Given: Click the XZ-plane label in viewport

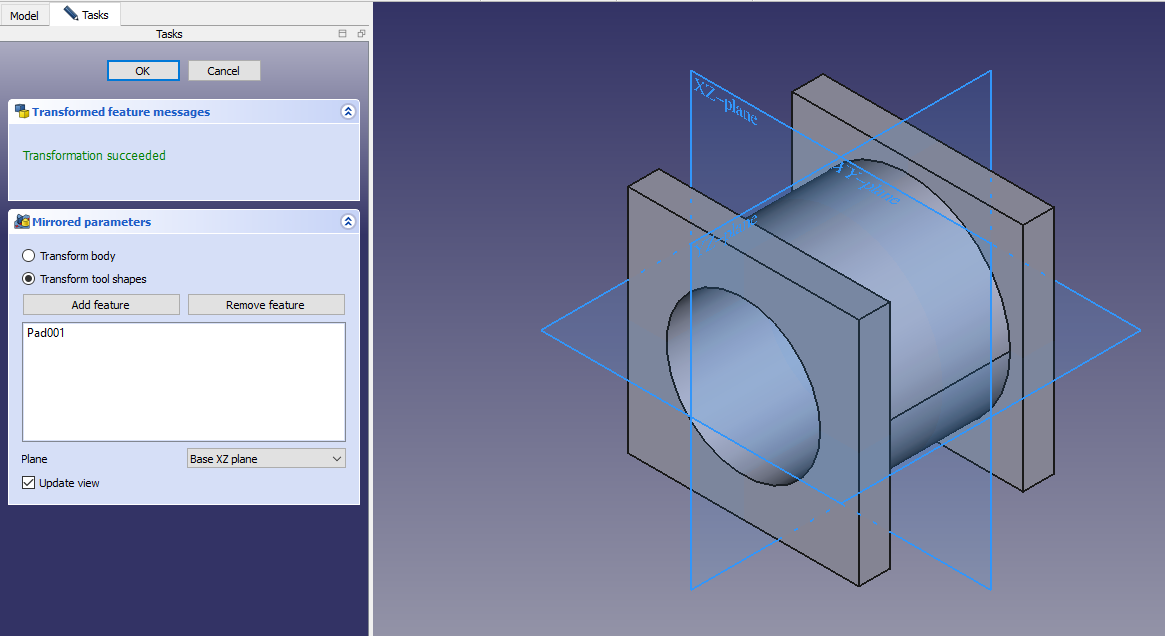Looking at the screenshot, I should 725,101.
